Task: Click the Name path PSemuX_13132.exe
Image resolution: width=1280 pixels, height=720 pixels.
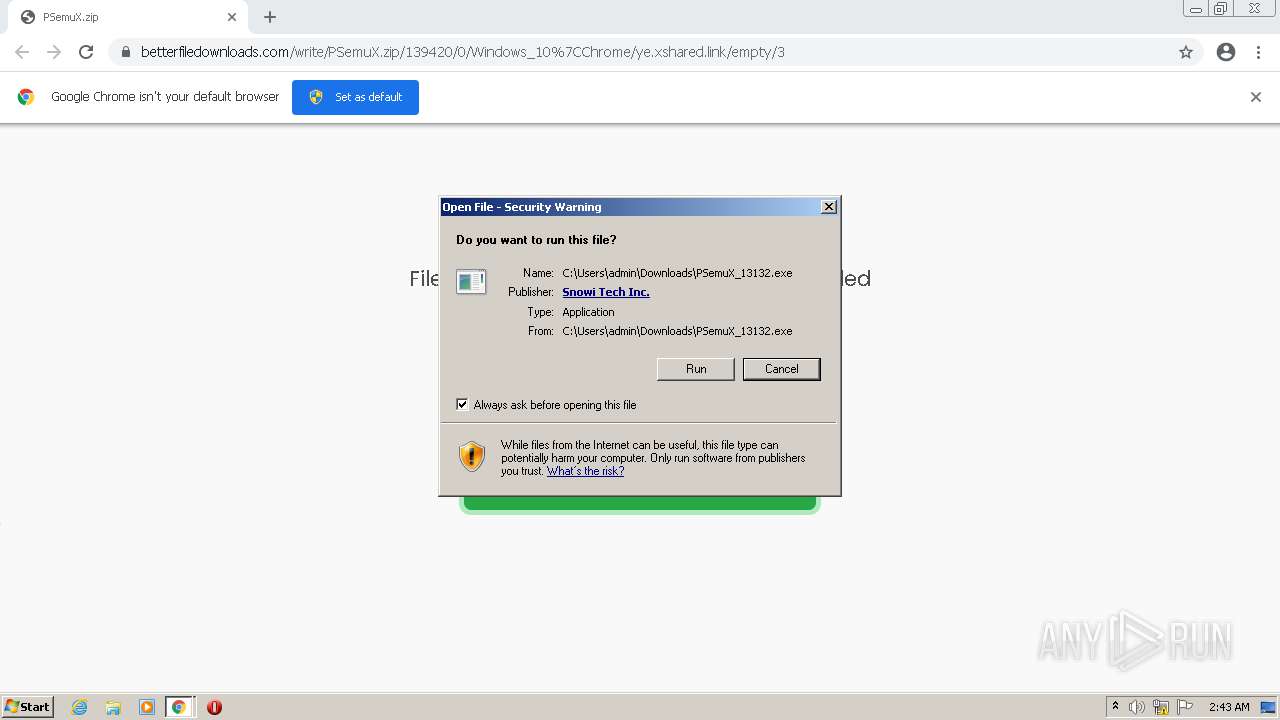Action: pos(677,273)
